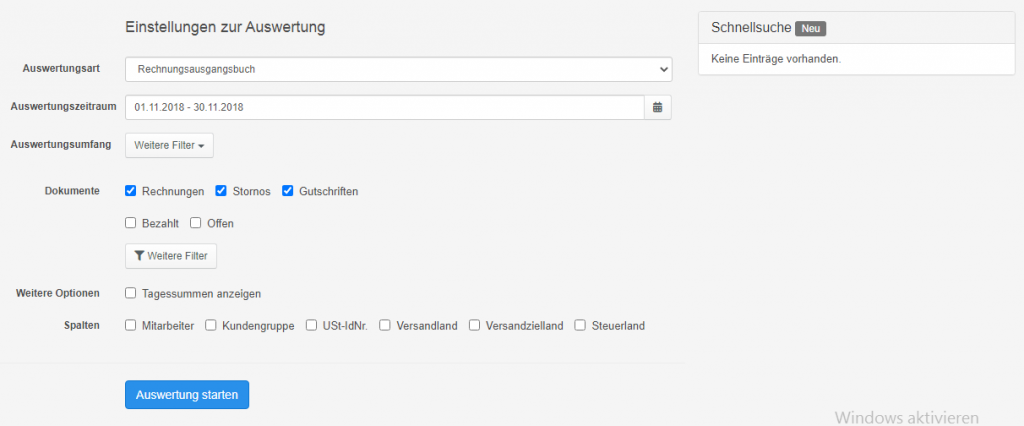Tick the Versandzielland column checkbox

point(475,325)
